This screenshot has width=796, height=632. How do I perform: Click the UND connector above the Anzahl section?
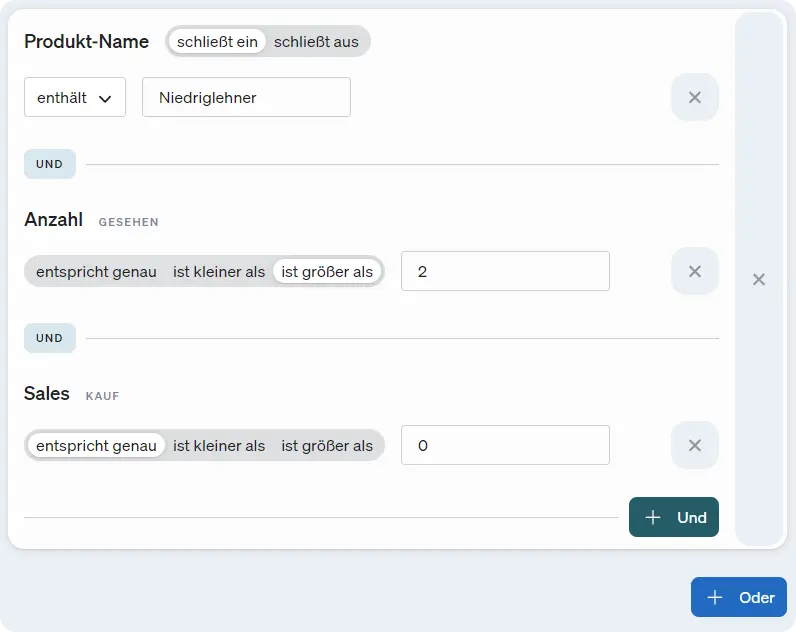[x=50, y=164]
